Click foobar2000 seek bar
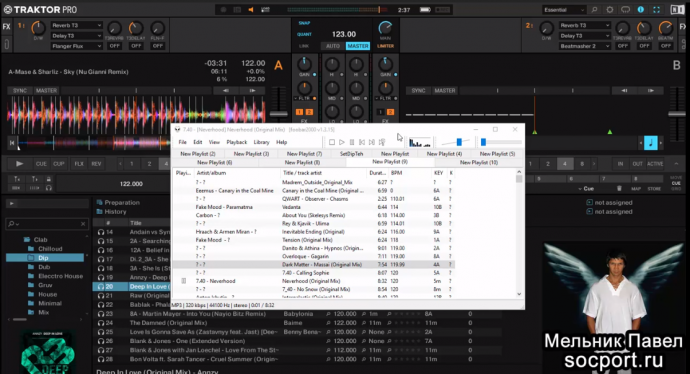690x374 pixels. [501, 142]
